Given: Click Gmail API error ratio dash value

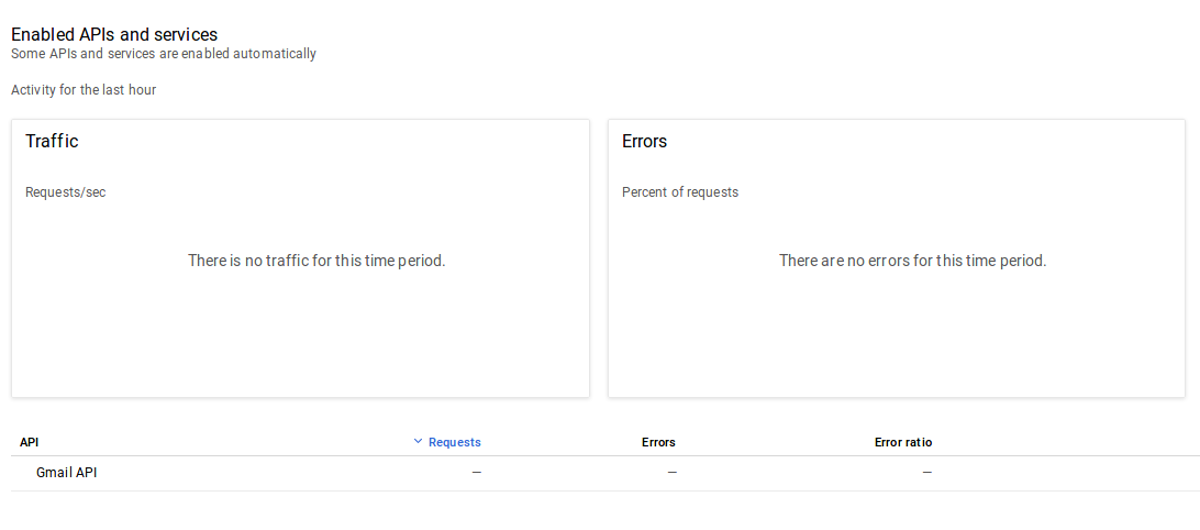Looking at the screenshot, I should (927, 473).
